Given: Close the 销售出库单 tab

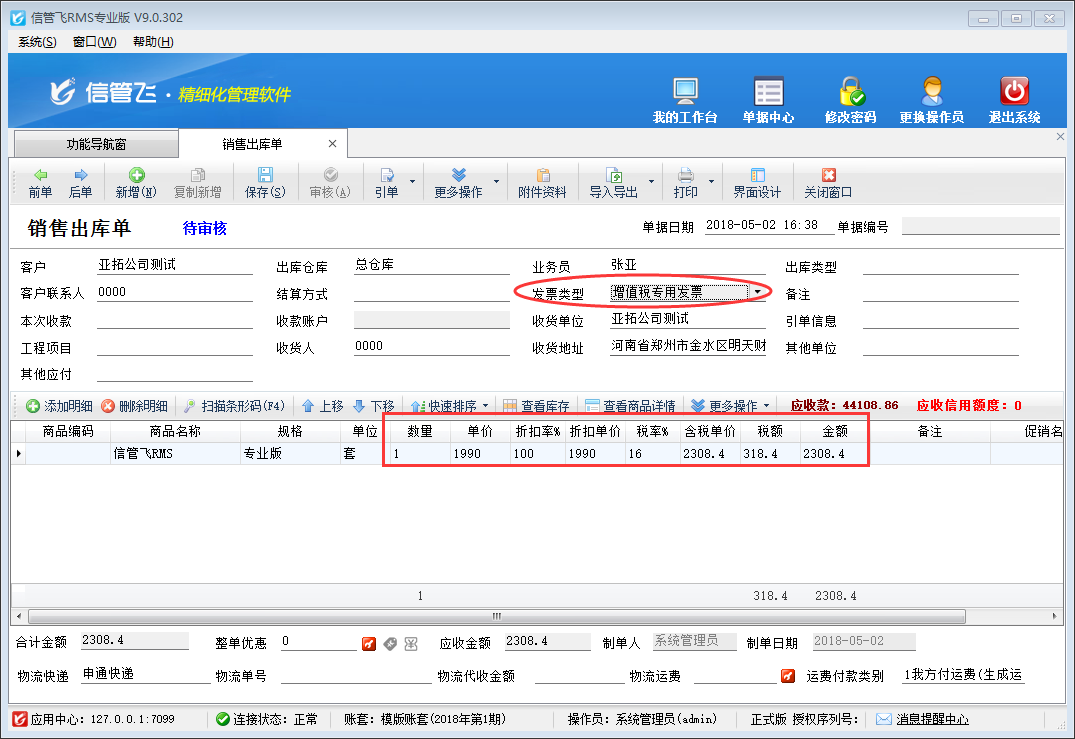Looking at the screenshot, I should (333, 144).
